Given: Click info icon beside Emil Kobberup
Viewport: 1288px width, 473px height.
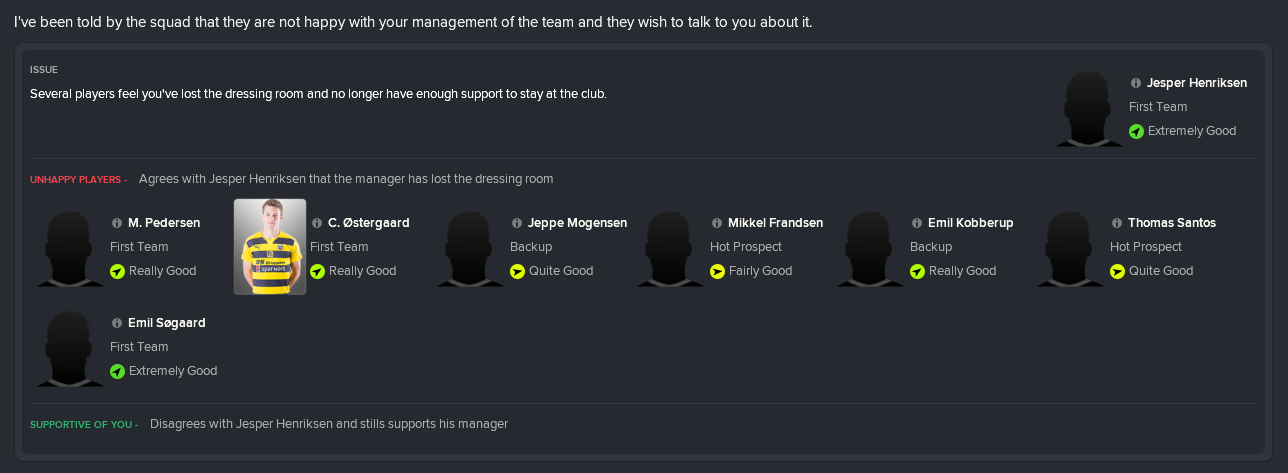Looking at the screenshot, I should [x=917, y=223].
